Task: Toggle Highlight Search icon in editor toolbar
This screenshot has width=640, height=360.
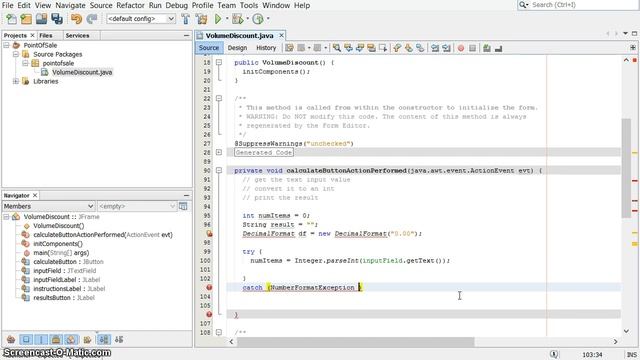Action: pyautogui.click(x=371, y=48)
